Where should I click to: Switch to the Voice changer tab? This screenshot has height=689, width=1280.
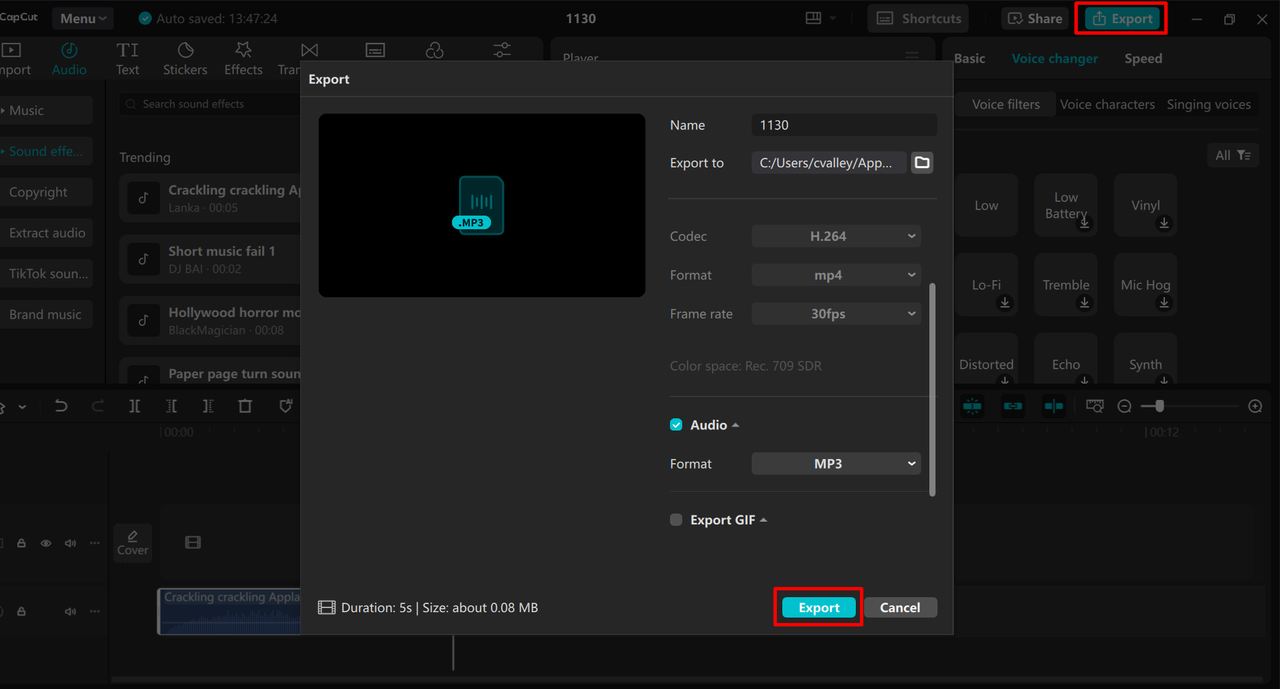coord(1055,58)
